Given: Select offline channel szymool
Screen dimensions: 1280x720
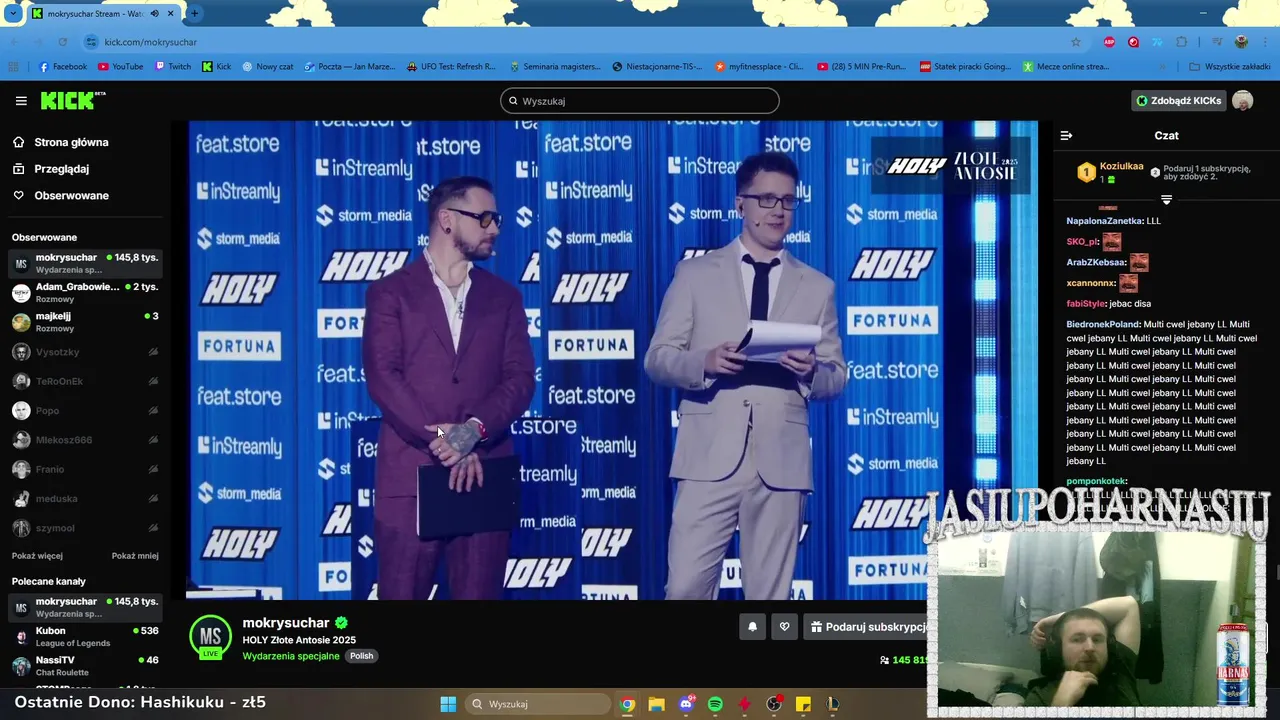Looking at the screenshot, I should pyautogui.click(x=85, y=528).
